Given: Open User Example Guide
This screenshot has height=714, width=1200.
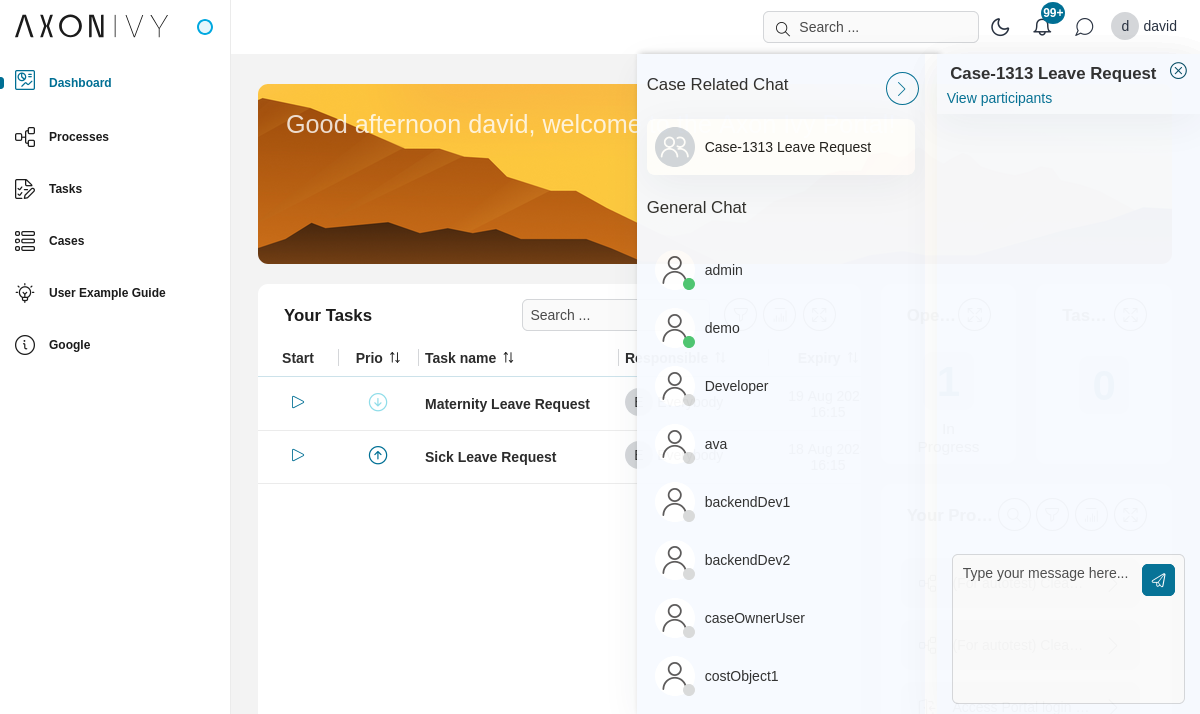Looking at the screenshot, I should [106, 293].
